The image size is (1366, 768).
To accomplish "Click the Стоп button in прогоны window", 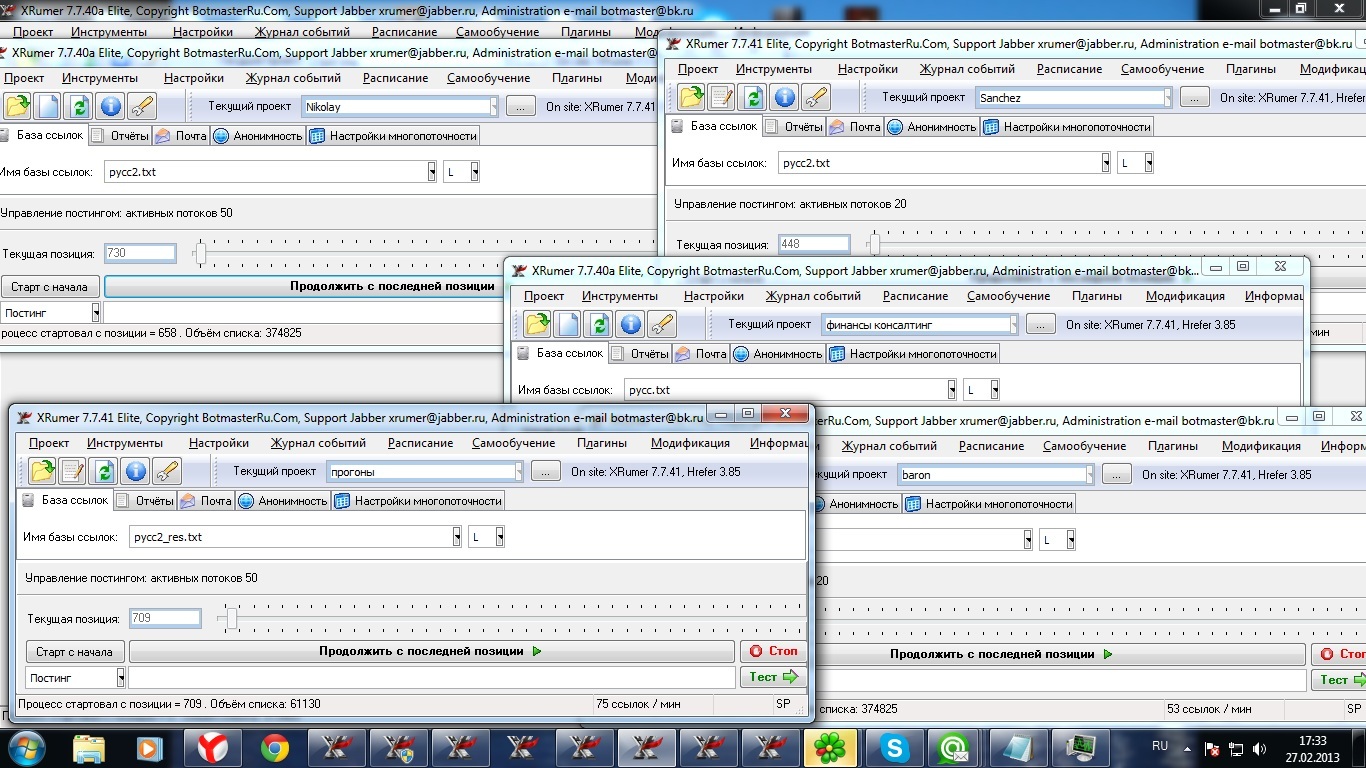I will click(773, 651).
